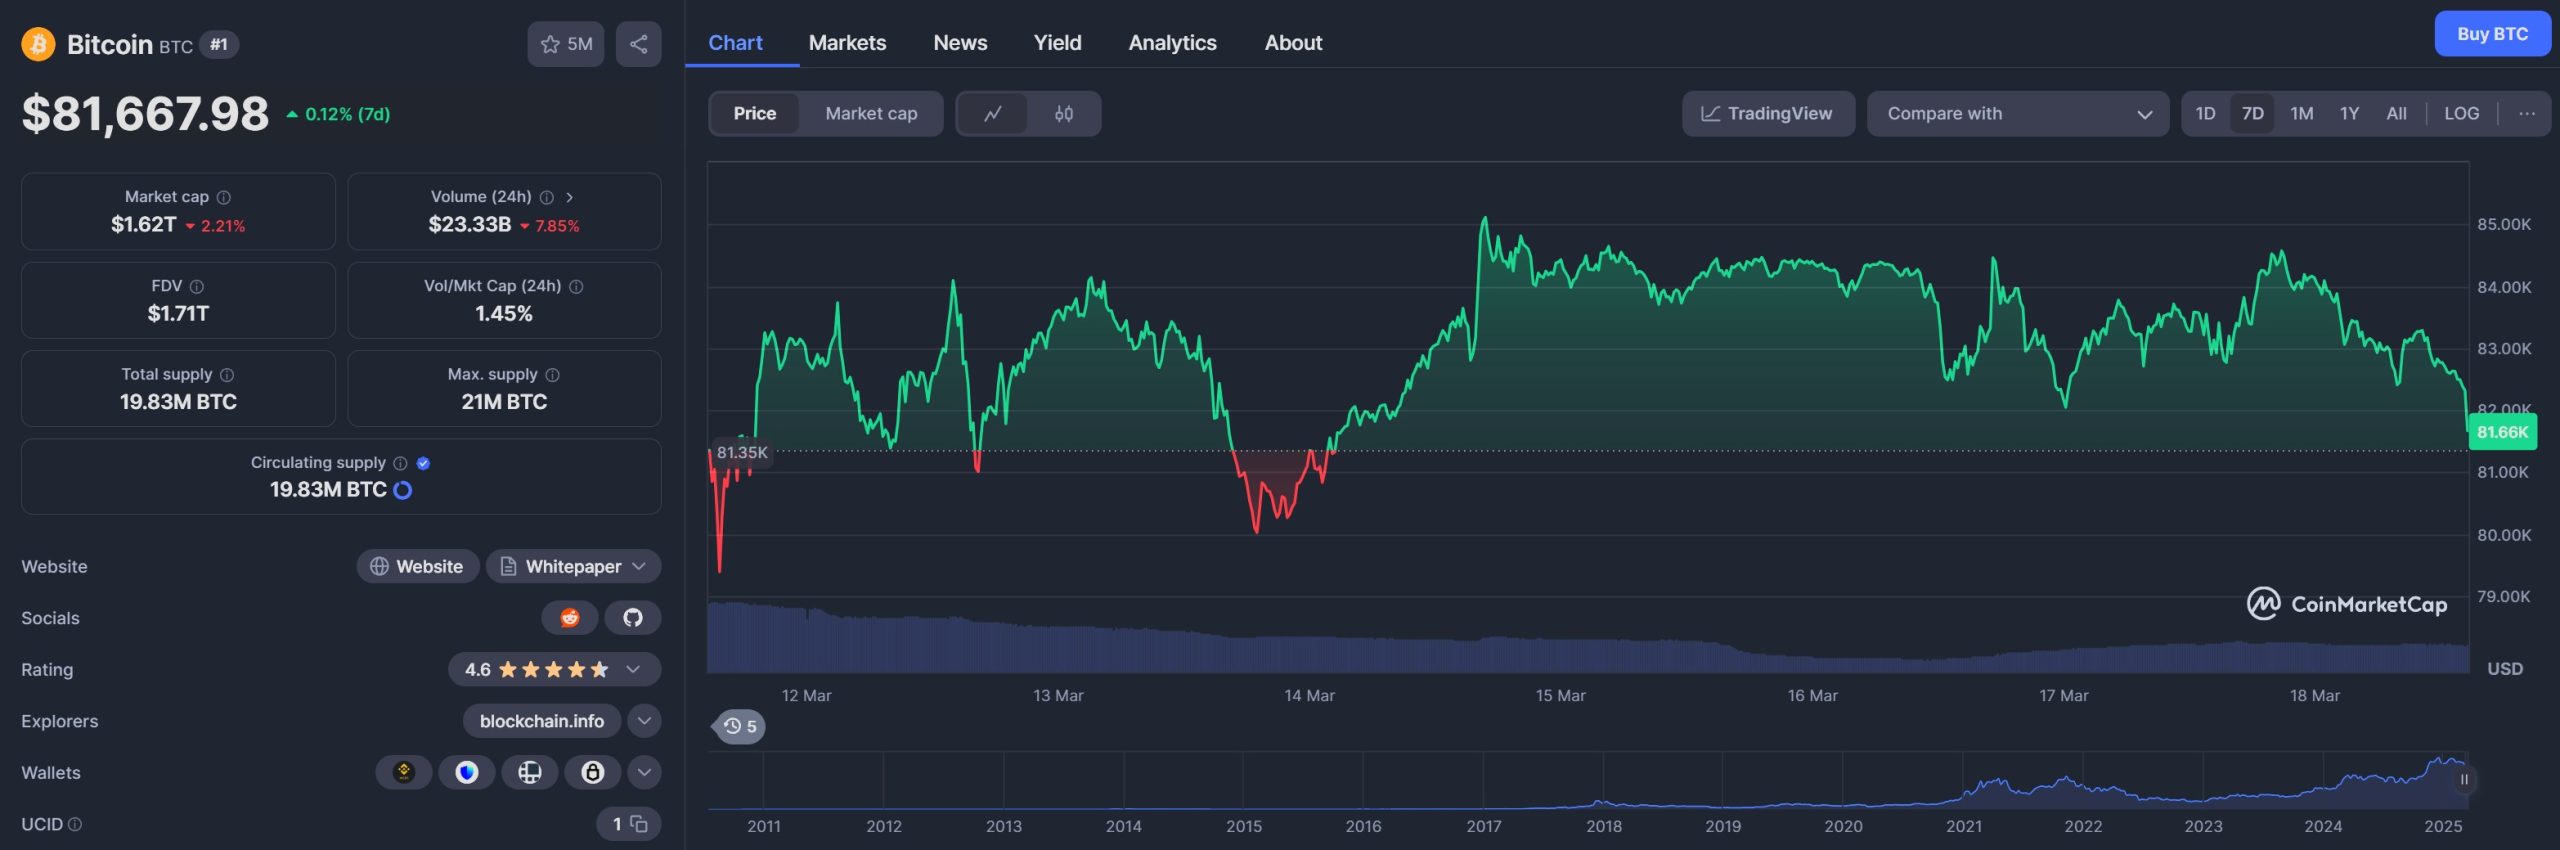Show Max. supply info icon

(553, 374)
